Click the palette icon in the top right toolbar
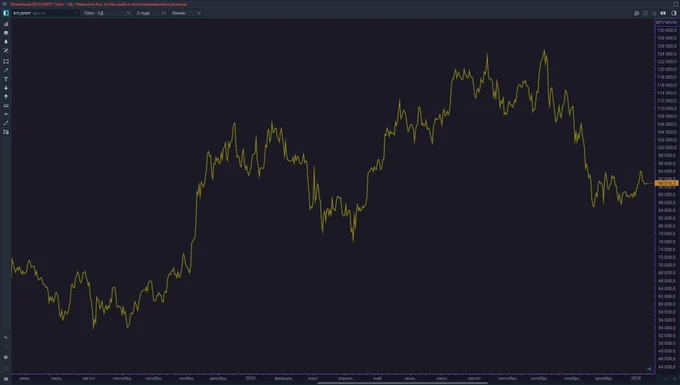680x385 pixels. coord(636,13)
